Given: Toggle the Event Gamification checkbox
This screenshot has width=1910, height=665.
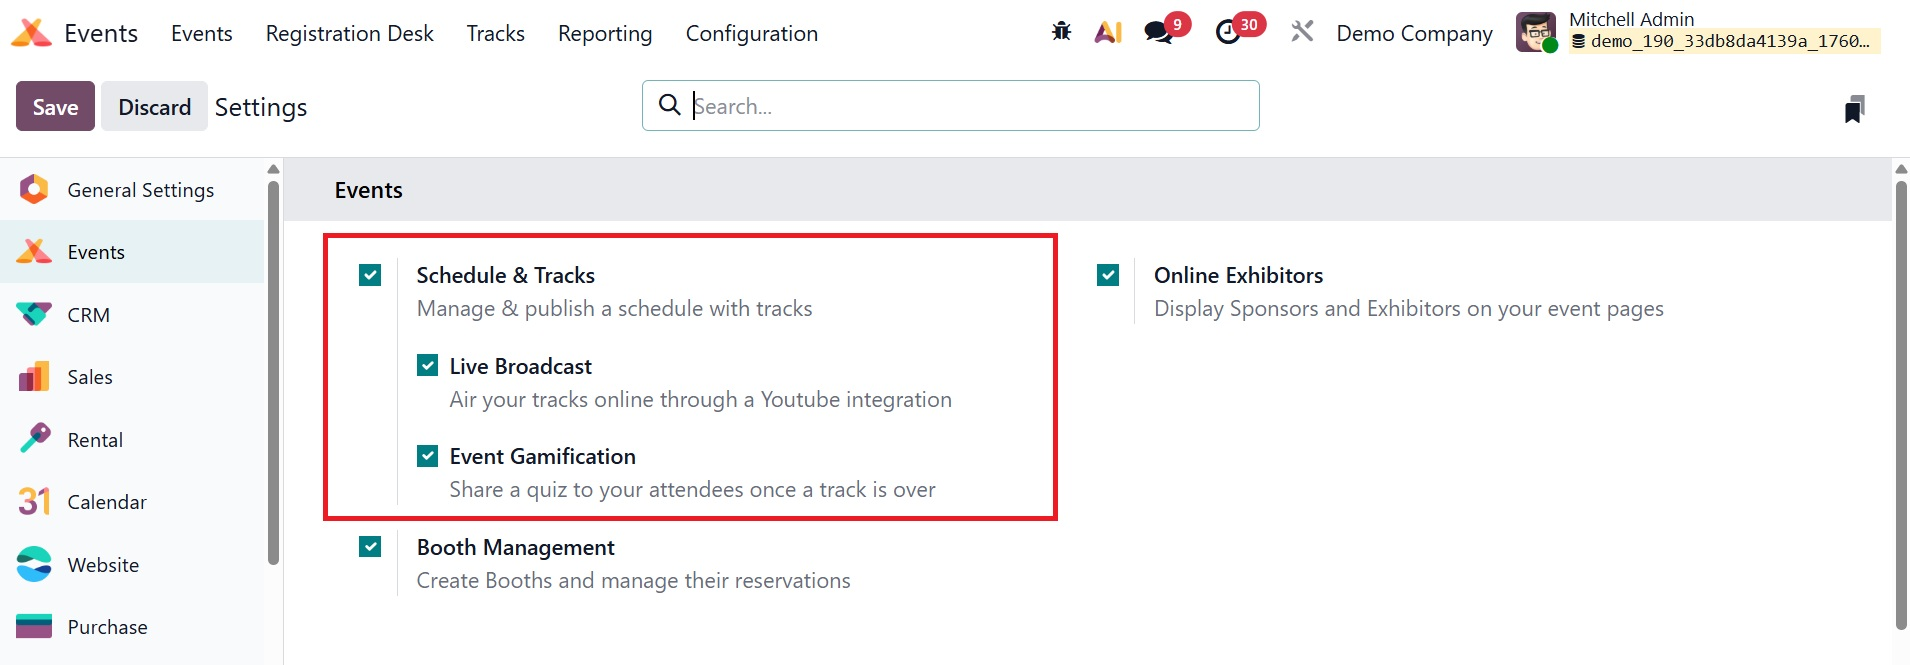Looking at the screenshot, I should (x=428, y=456).
